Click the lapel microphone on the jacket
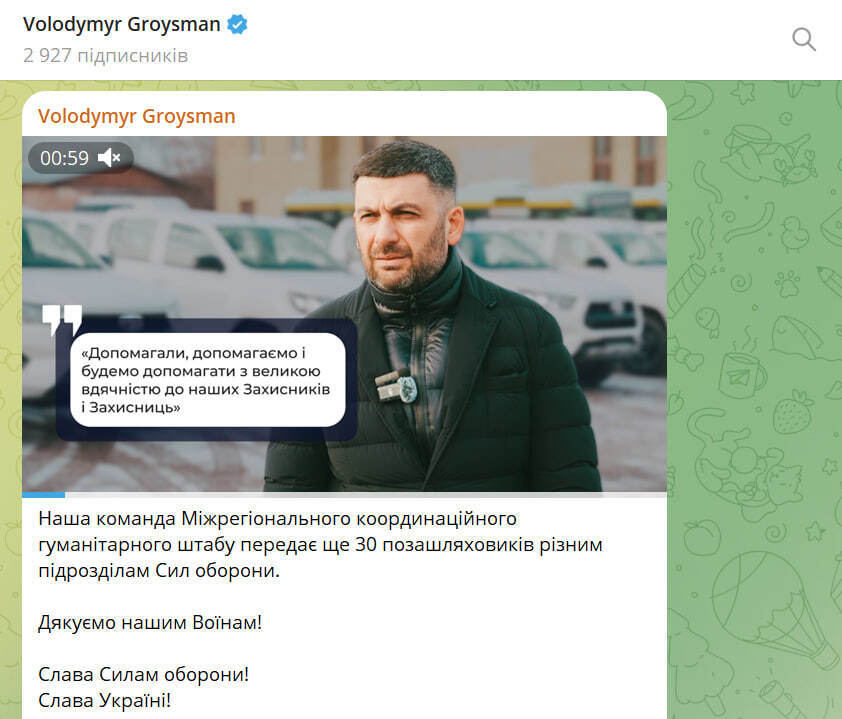This screenshot has height=719, width=842. [x=397, y=386]
